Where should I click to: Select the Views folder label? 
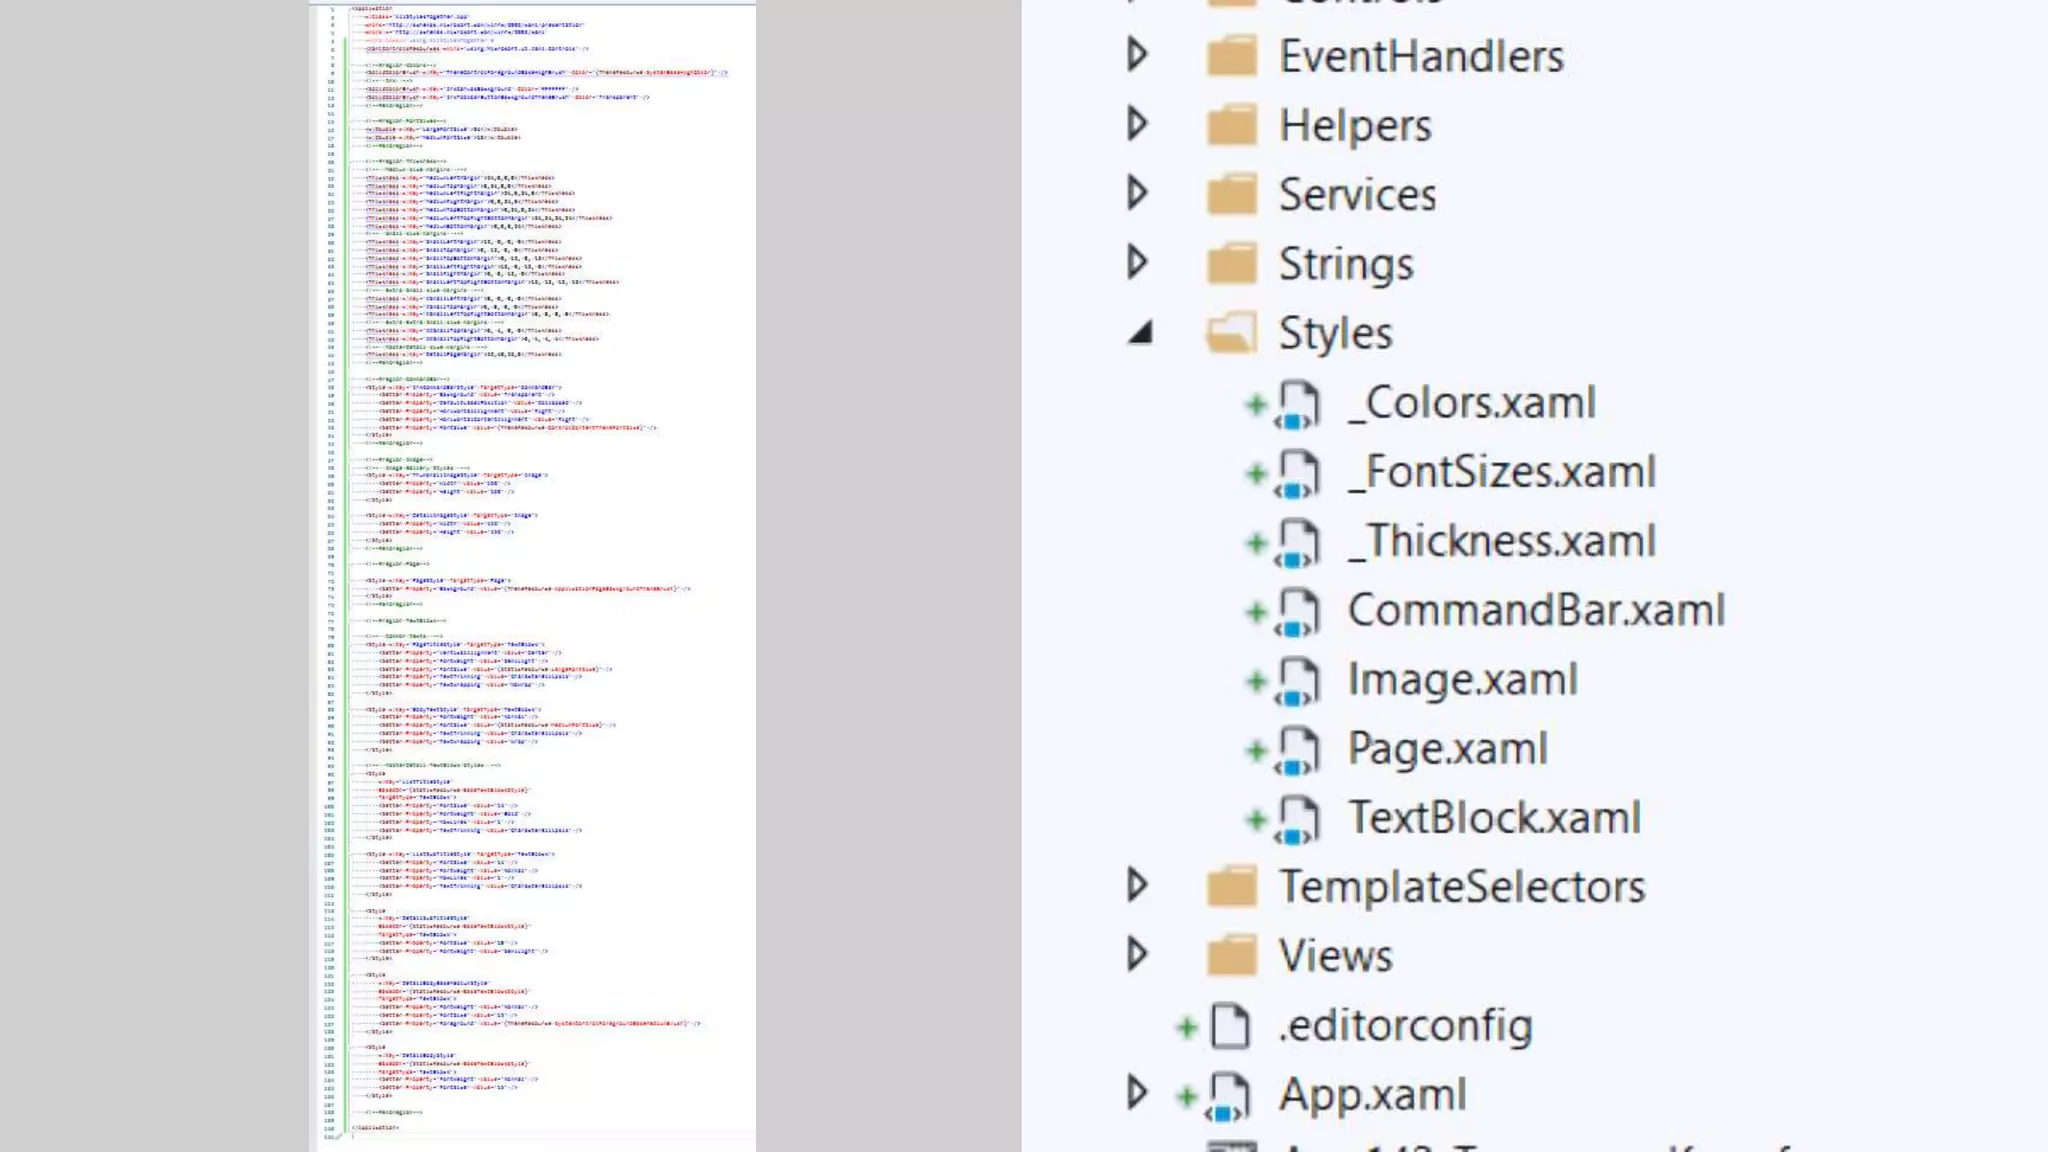(1335, 956)
